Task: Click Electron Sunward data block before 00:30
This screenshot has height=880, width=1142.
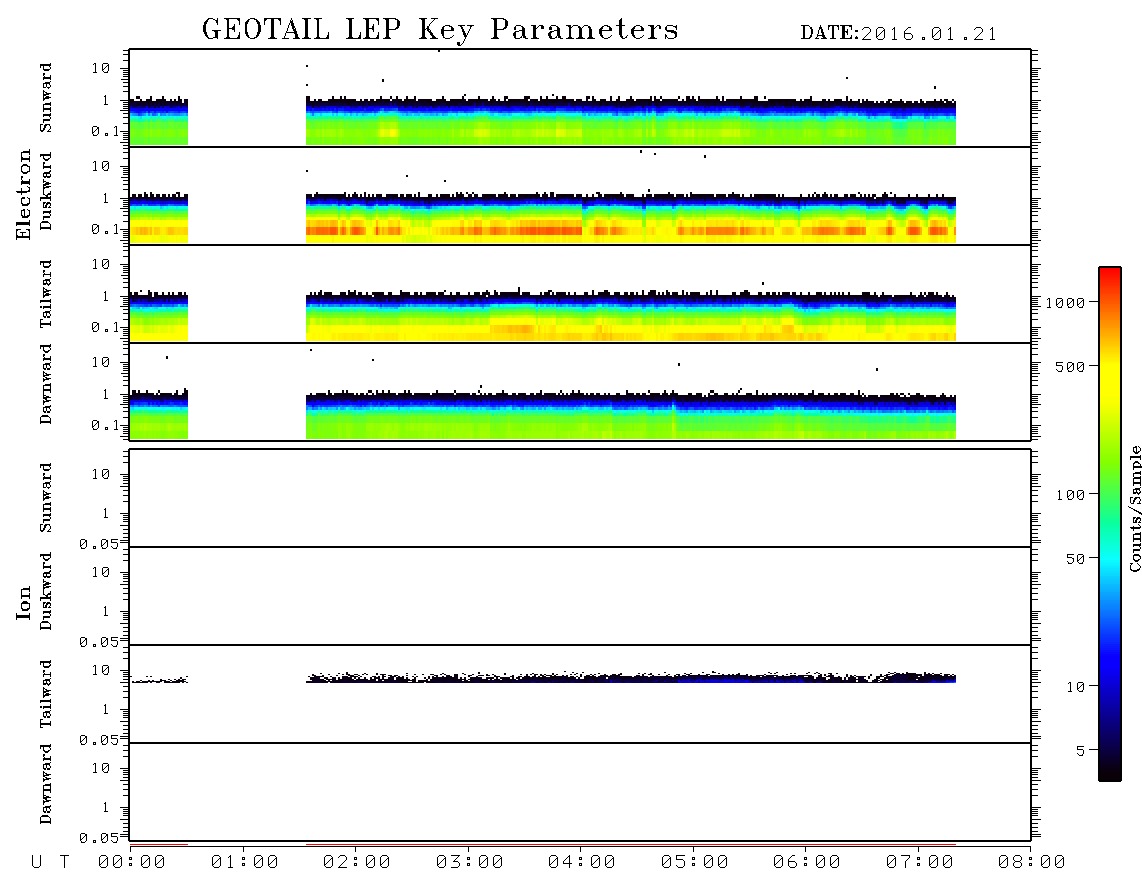Action: (159, 122)
